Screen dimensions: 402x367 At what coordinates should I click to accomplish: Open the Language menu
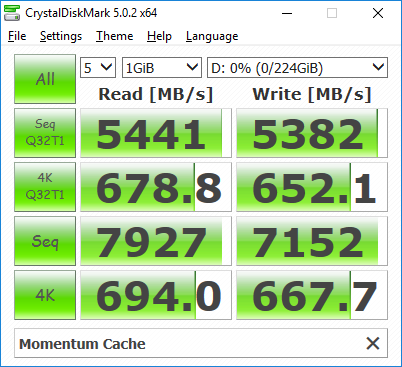(212, 36)
